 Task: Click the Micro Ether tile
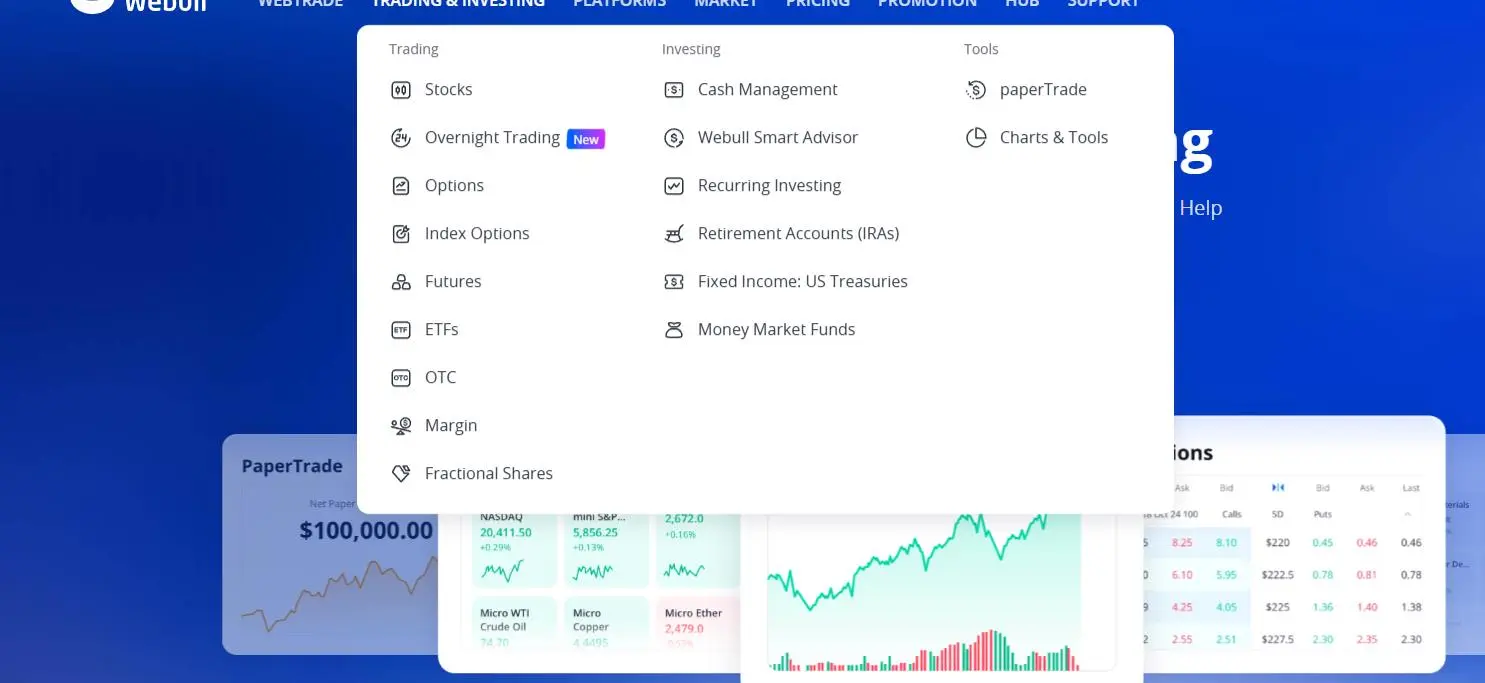coord(697,623)
